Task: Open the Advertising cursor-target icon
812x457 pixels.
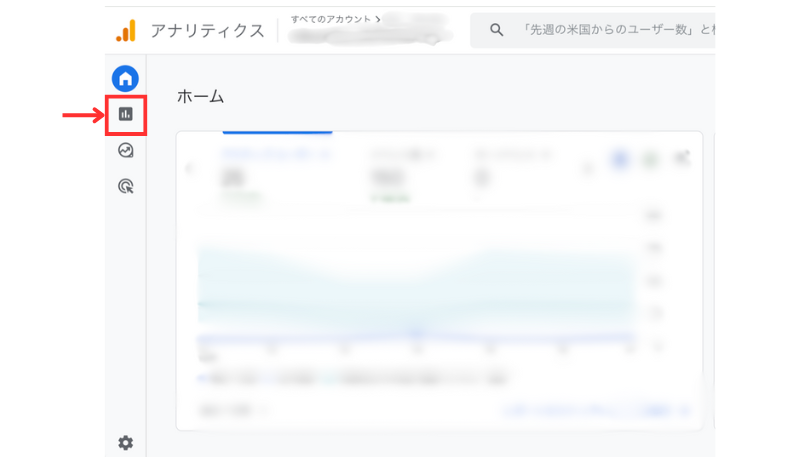Action: click(x=125, y=185)
